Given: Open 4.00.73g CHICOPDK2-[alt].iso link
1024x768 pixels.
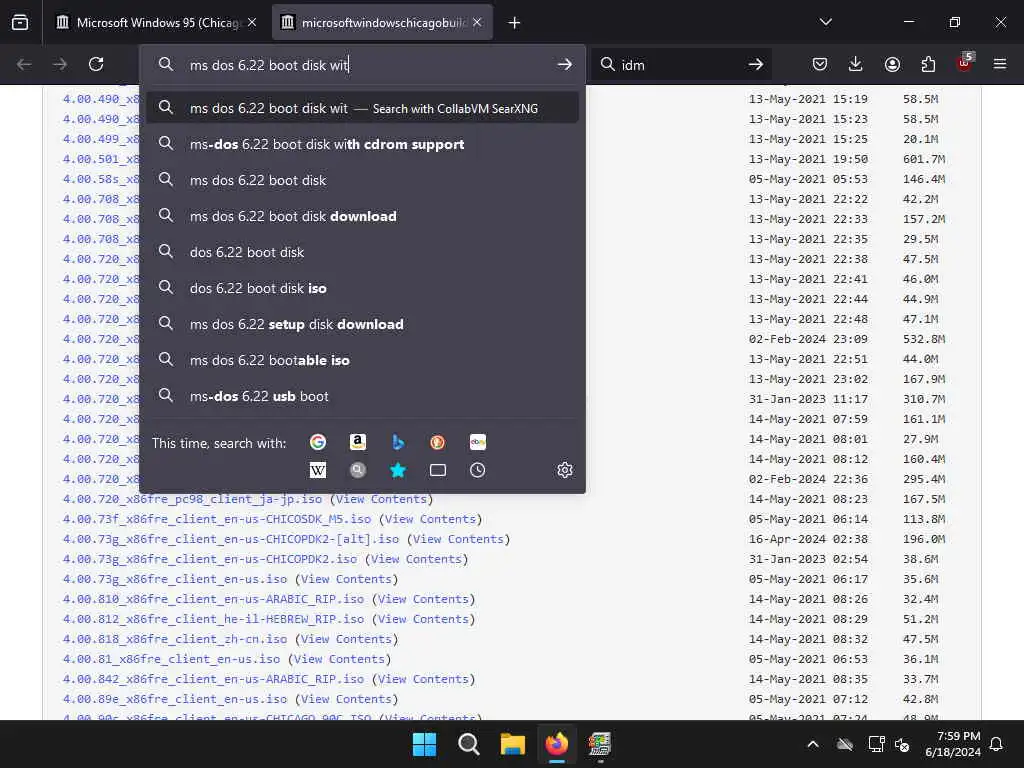Looking at the screenshot, I should pos(231,539).
